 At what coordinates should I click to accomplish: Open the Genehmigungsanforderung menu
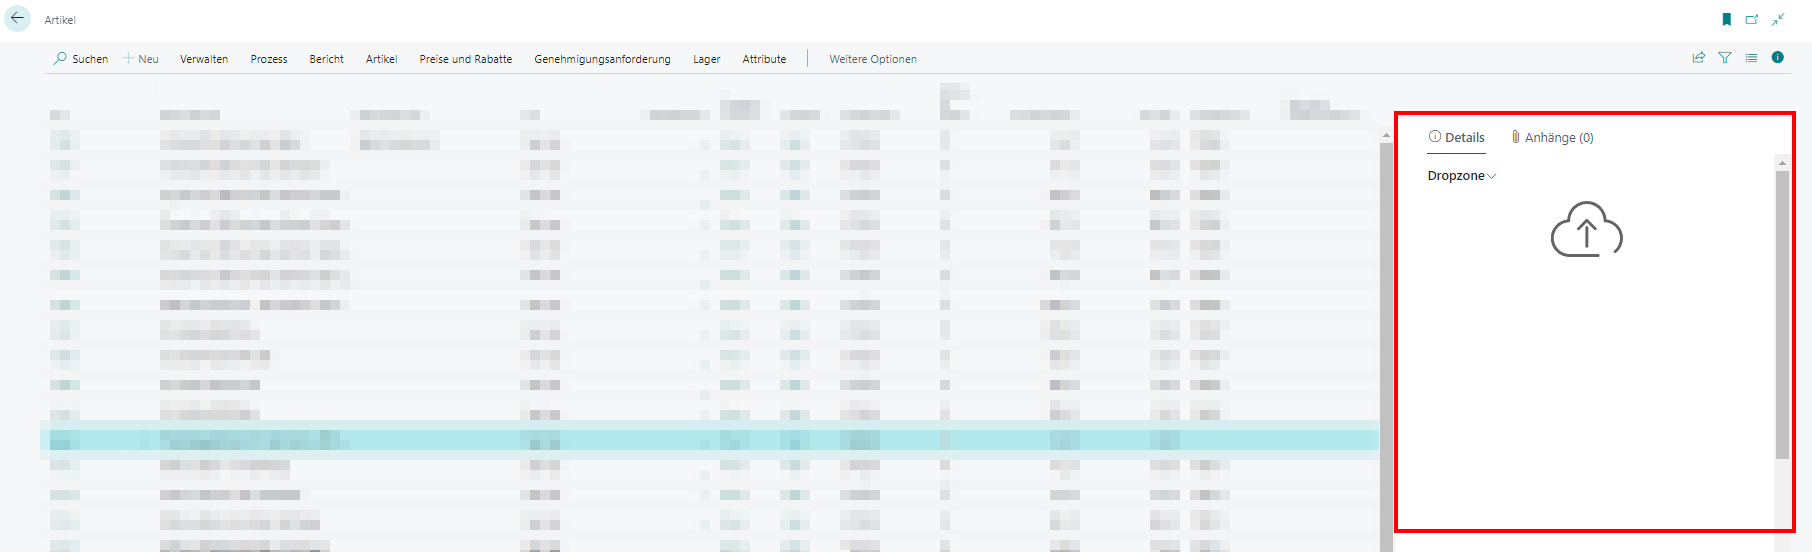[602, 59]
